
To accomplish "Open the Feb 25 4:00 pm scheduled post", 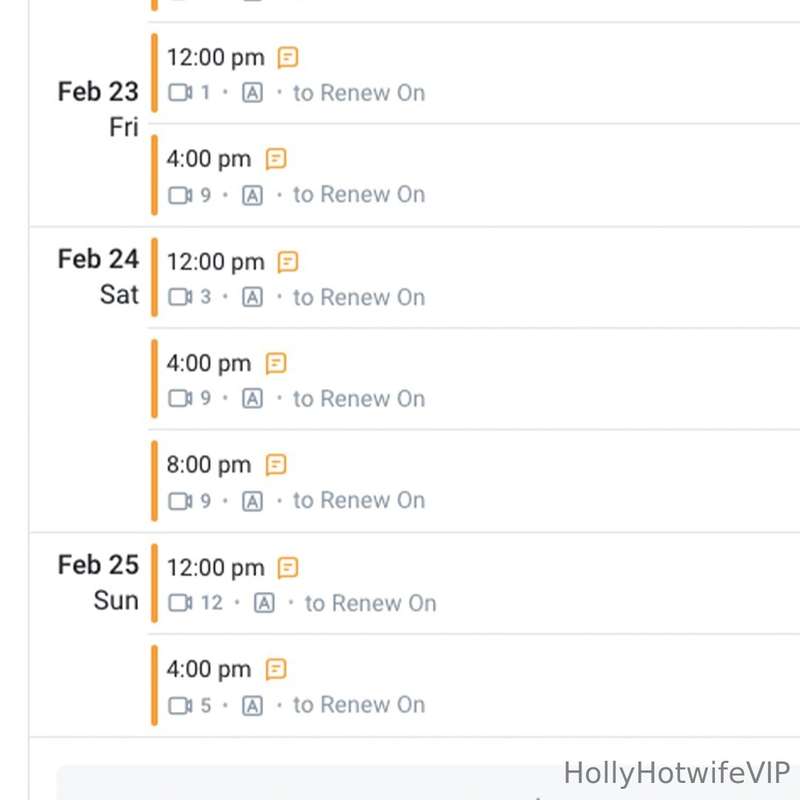I will pos(474,686).
